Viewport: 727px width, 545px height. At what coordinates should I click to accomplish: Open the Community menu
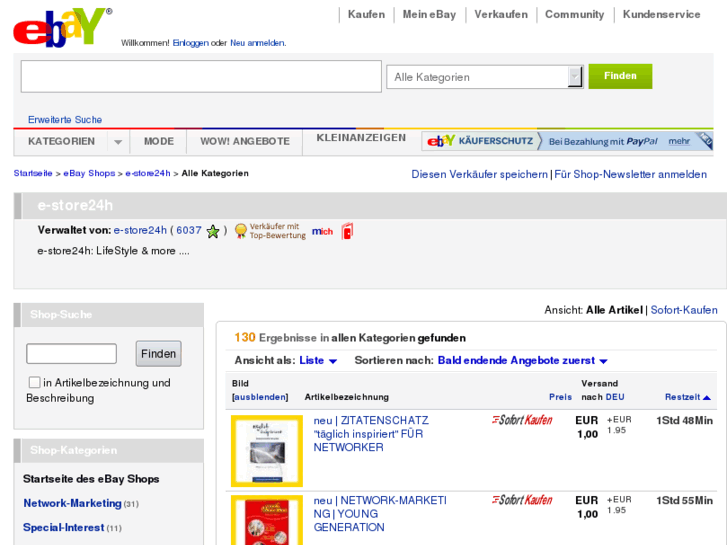pyautogui.click(x=574, y=14)
